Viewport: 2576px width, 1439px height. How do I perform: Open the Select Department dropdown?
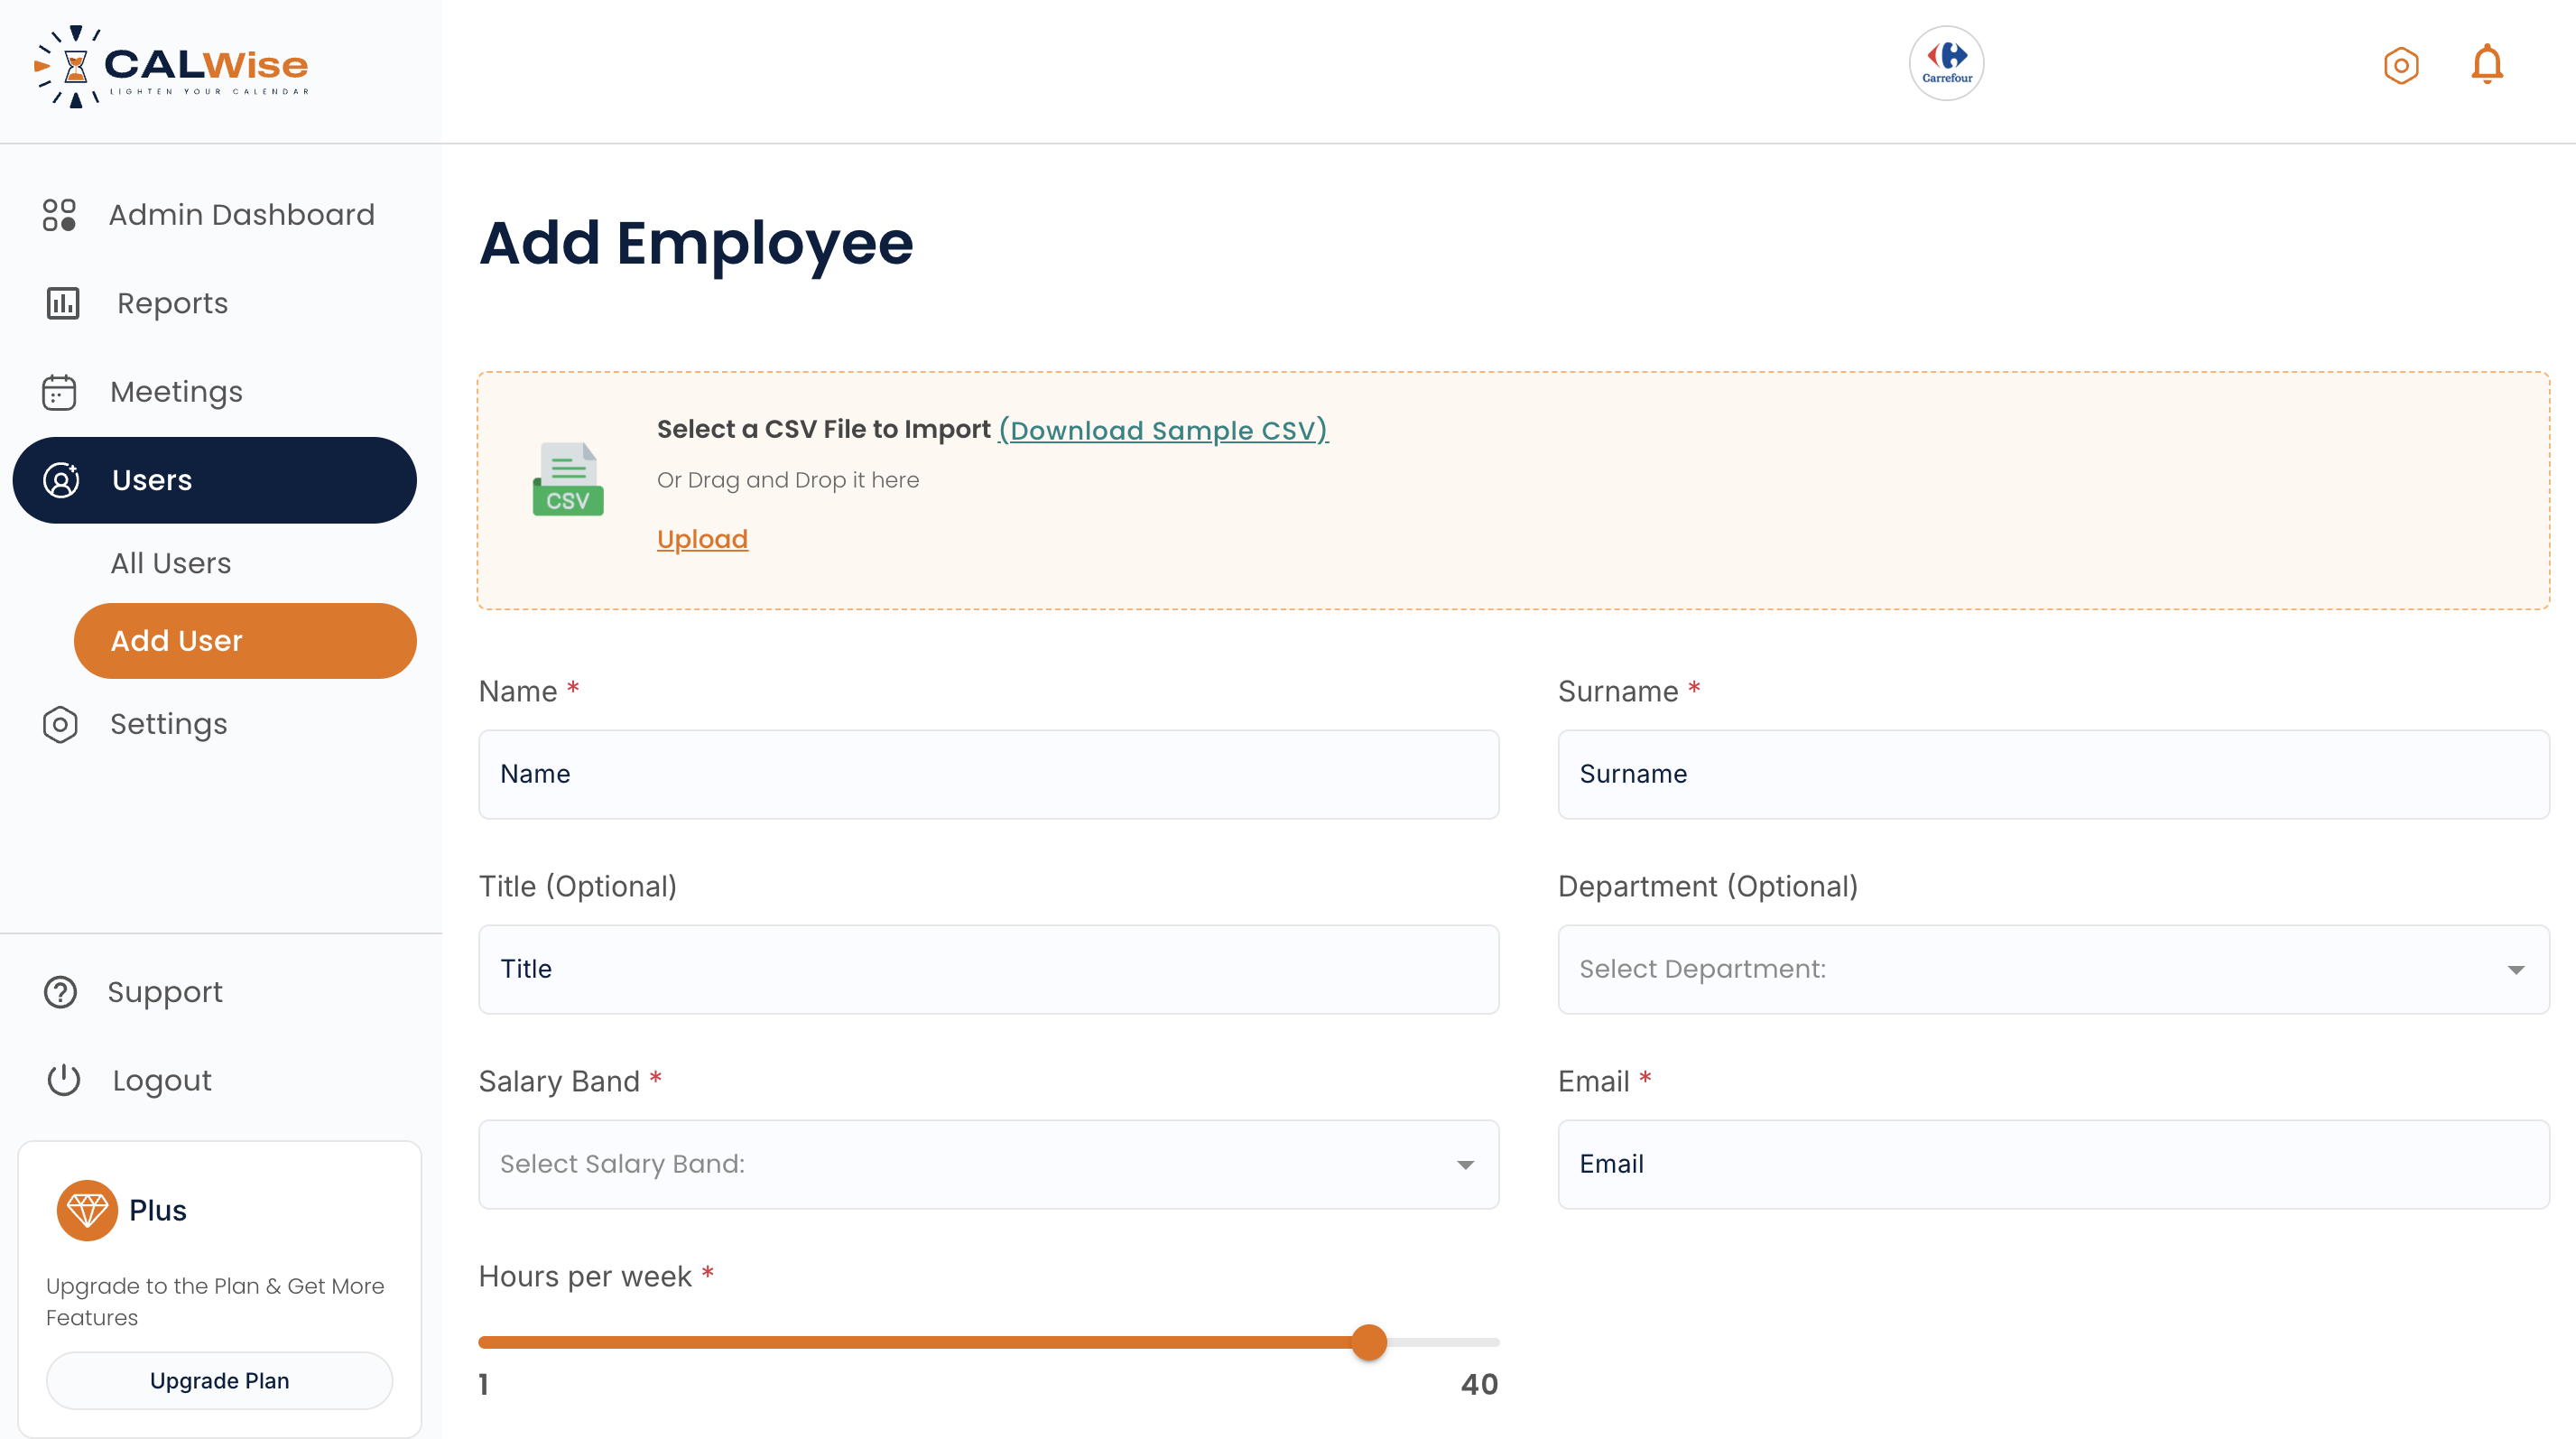tap(2056, 968)
